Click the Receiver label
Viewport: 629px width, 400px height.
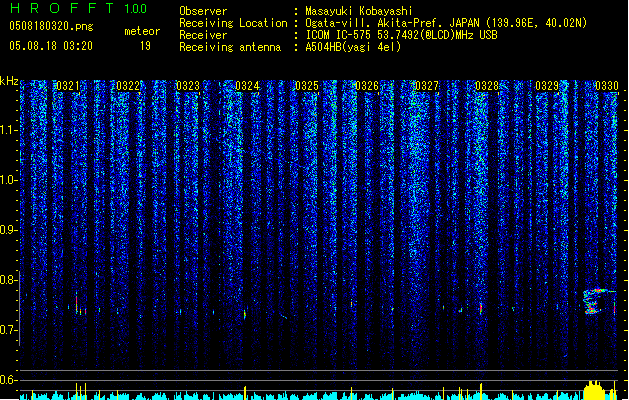(x=203, y=35)
